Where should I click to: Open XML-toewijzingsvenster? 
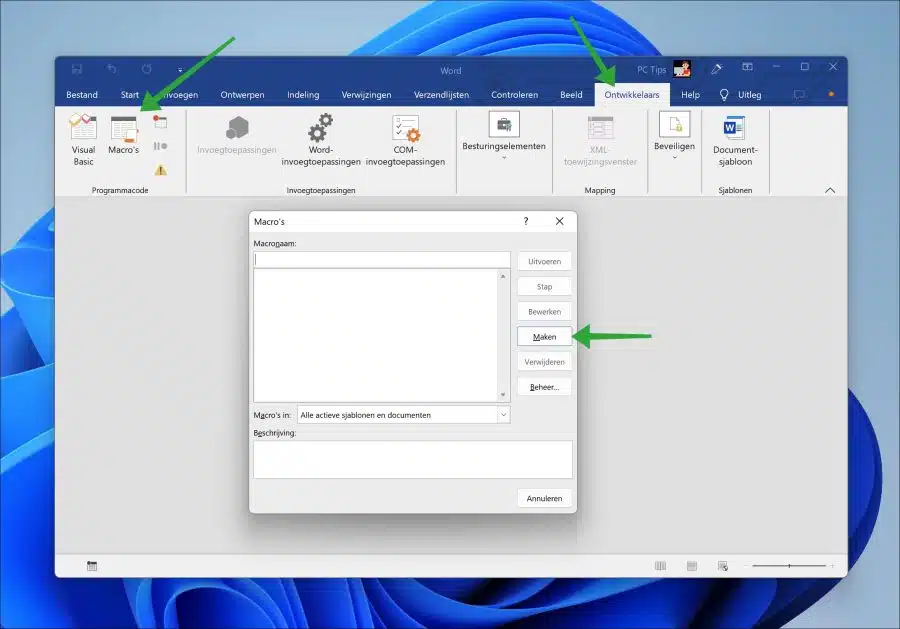click(x=600, y=141)
